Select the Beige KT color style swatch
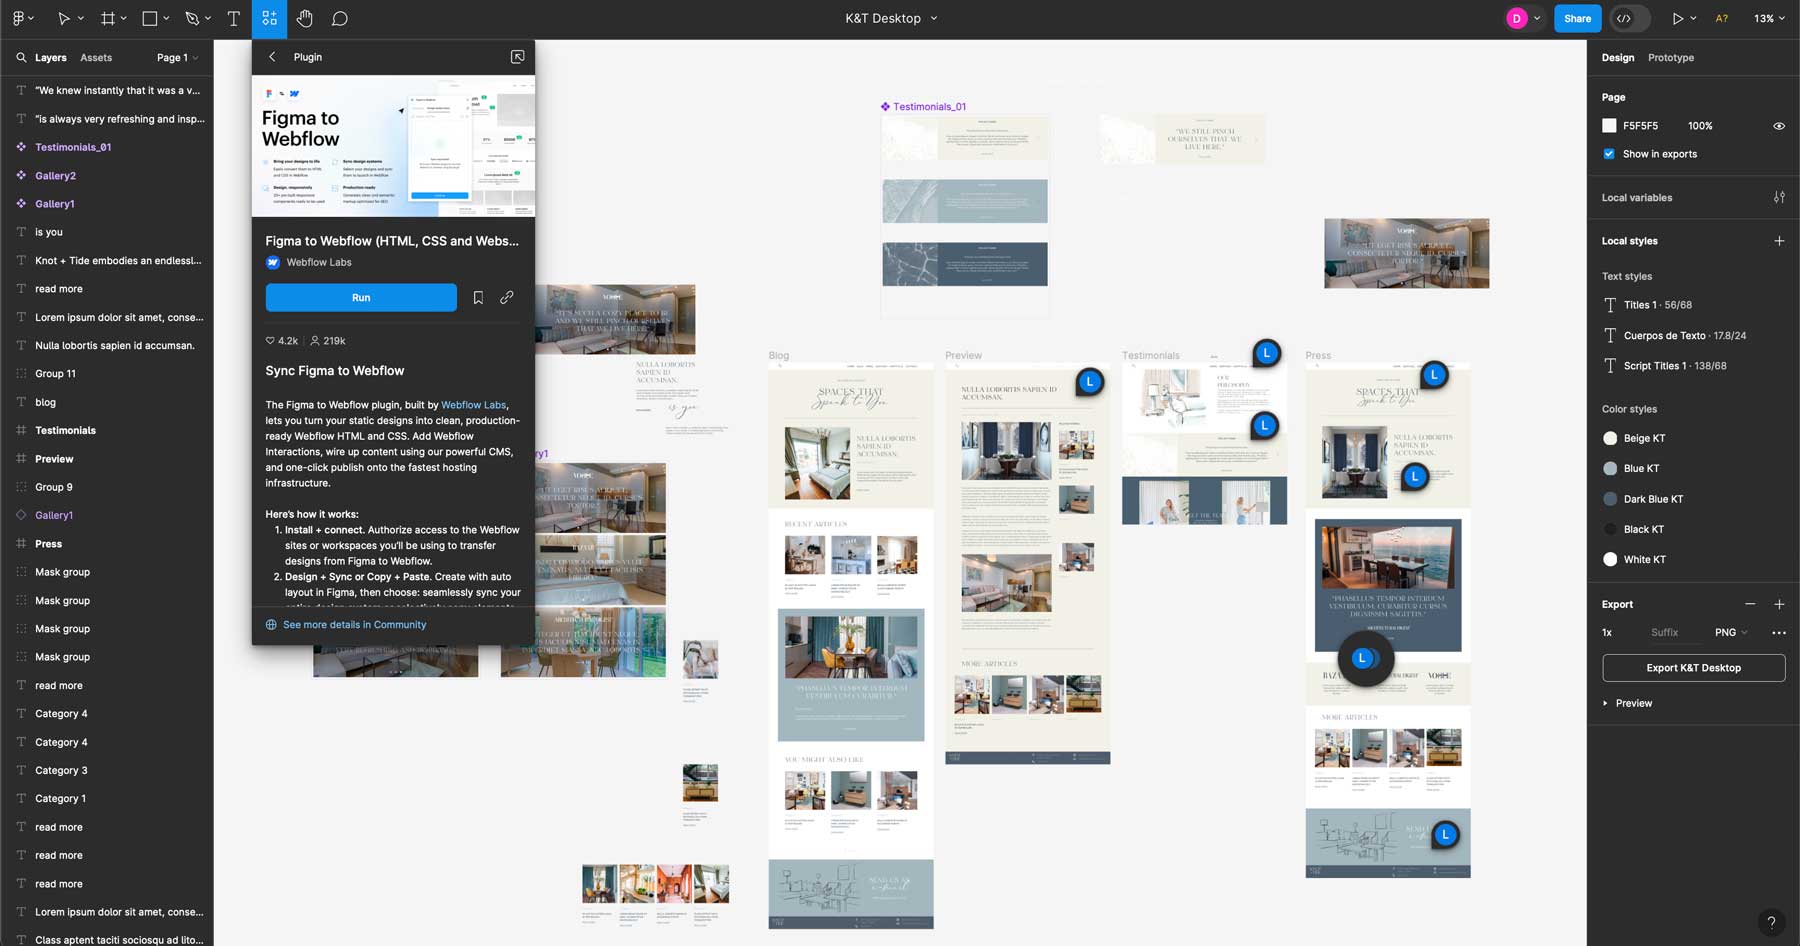Screen dimensions: 1800x946 (1611, 438)
